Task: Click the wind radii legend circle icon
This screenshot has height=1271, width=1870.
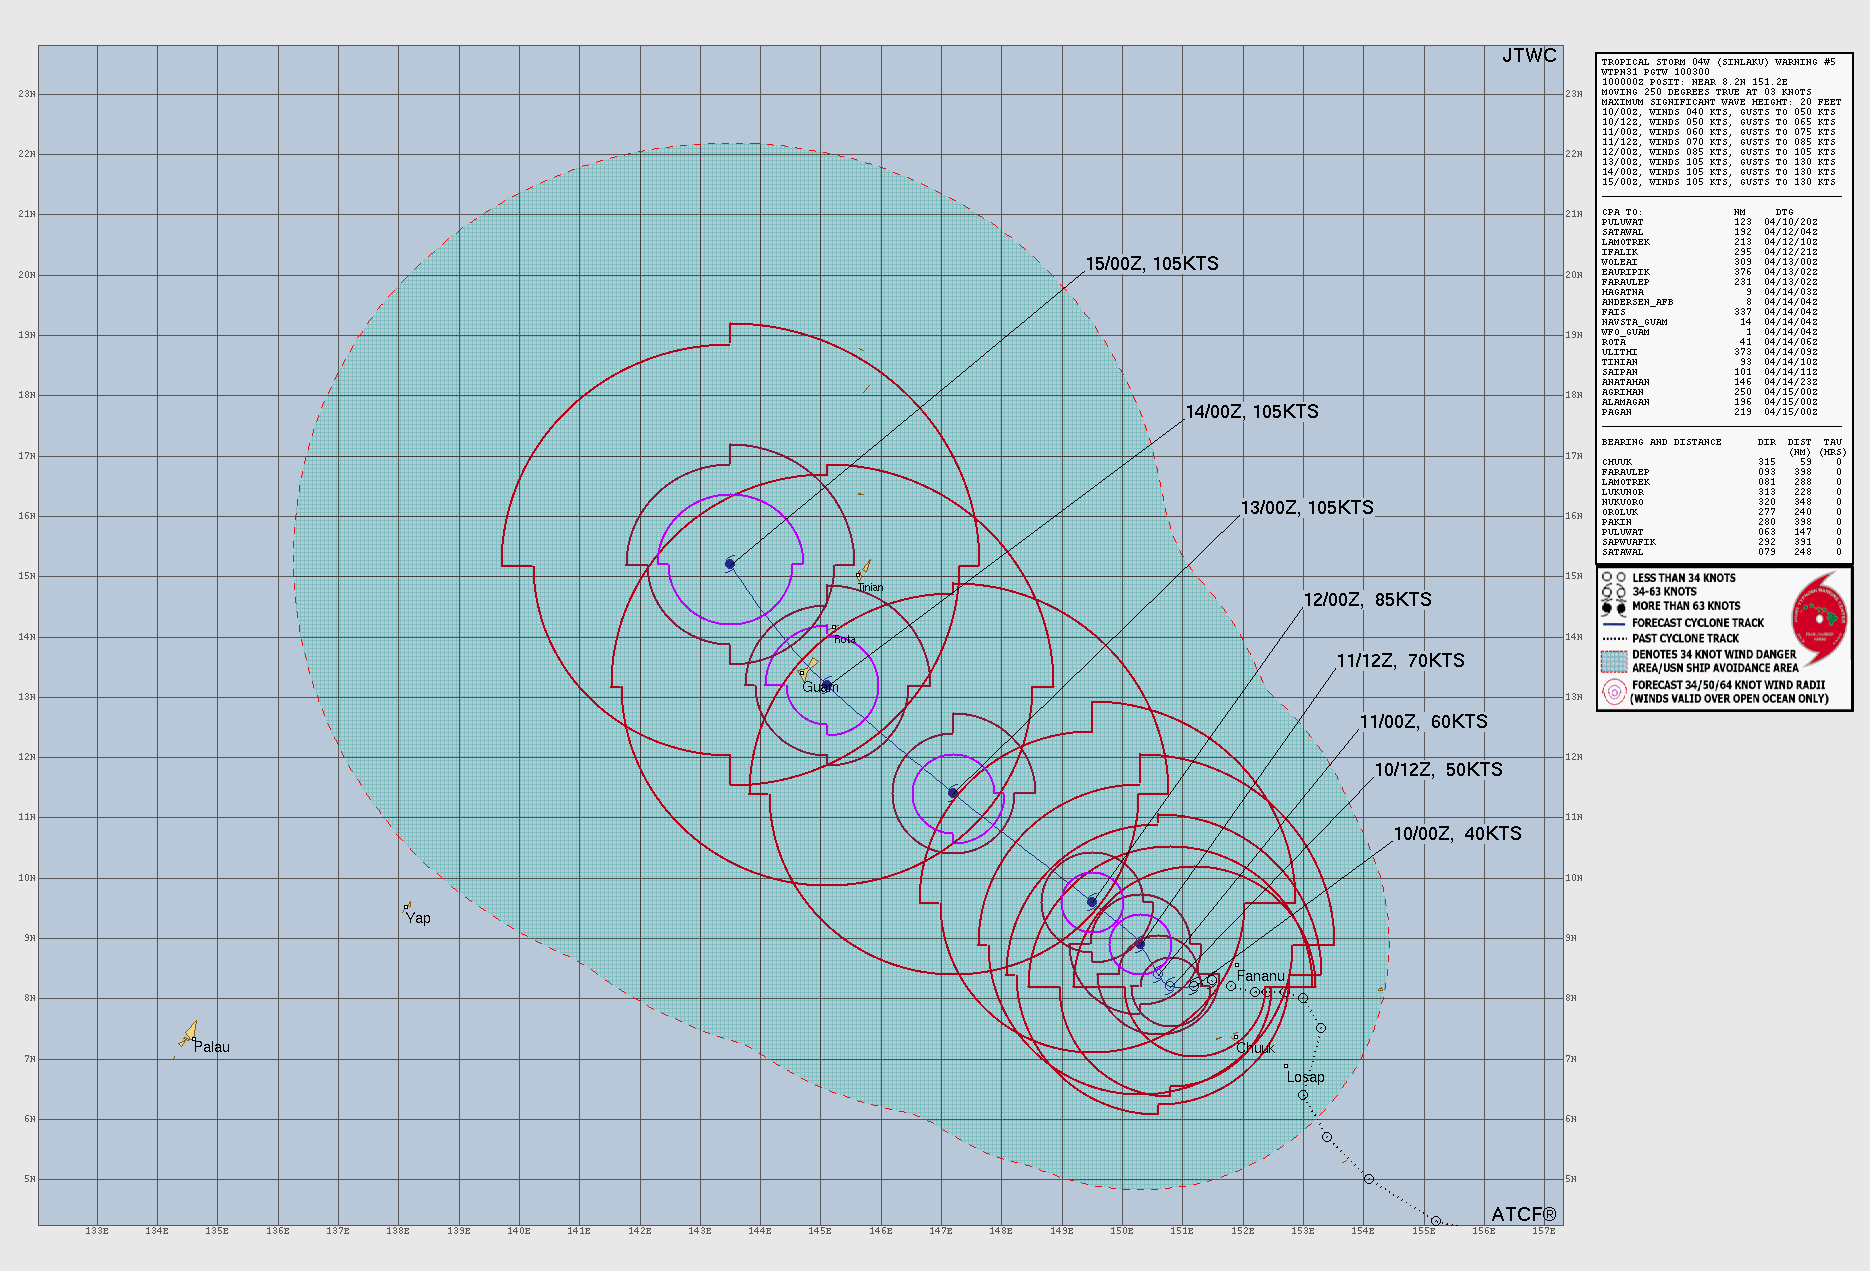Action: point(1614,692)
